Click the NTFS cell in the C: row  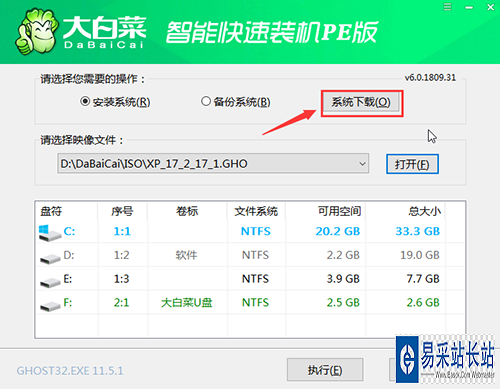tap(256, 231)
